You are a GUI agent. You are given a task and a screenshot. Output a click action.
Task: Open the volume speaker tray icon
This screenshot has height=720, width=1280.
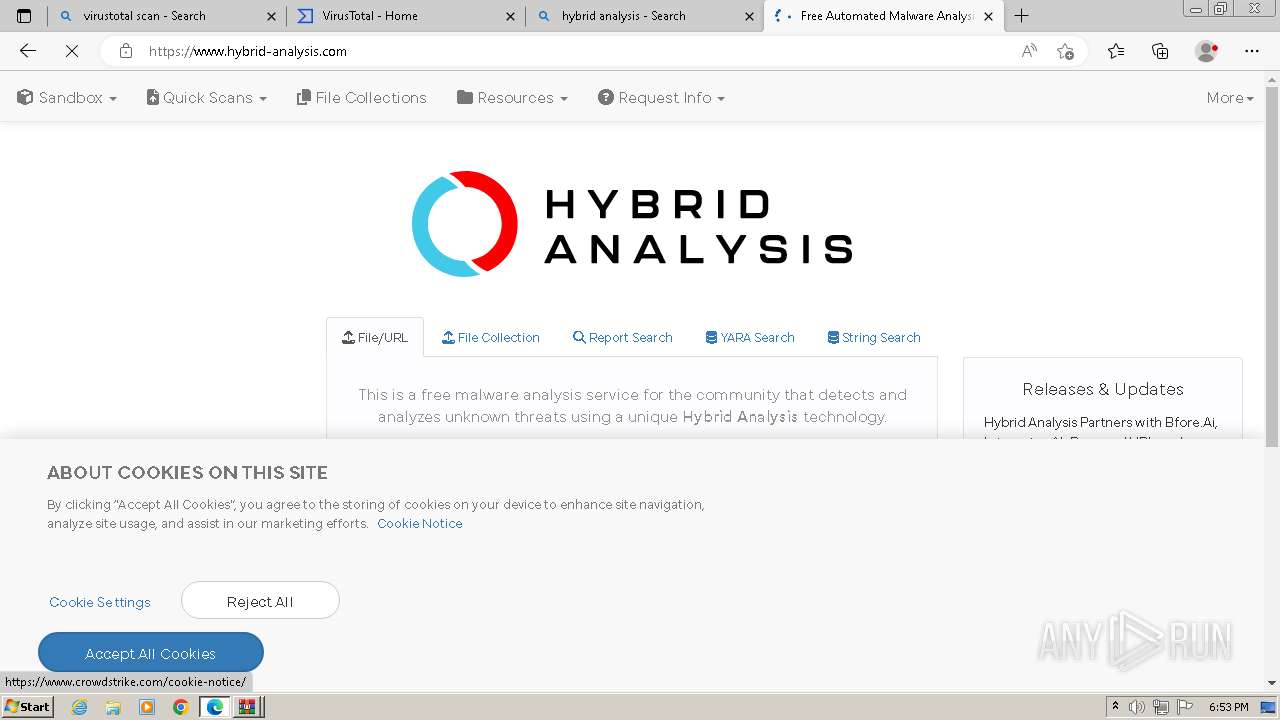(1137, 707)
